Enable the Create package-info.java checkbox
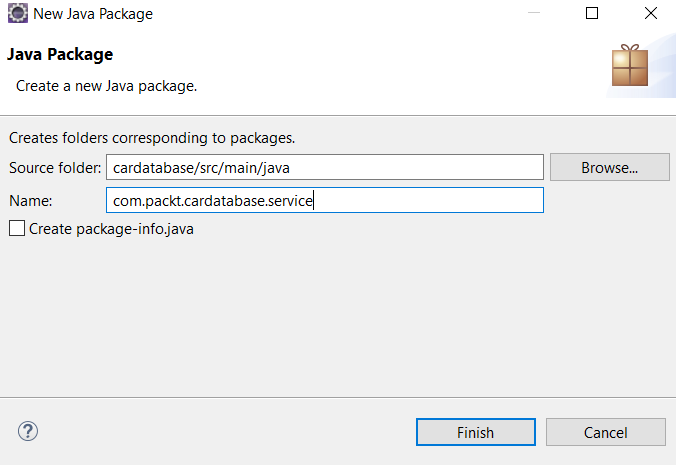 point(17,228)
